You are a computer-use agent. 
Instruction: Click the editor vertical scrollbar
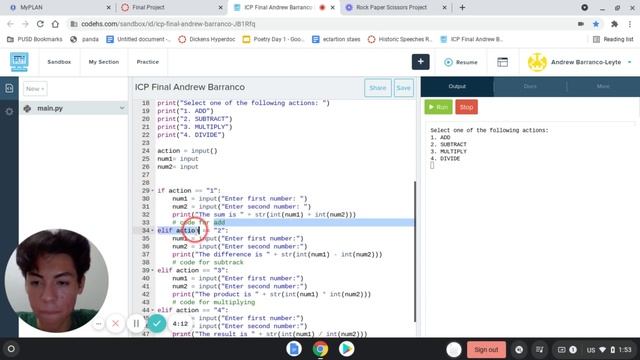[416, 251]
